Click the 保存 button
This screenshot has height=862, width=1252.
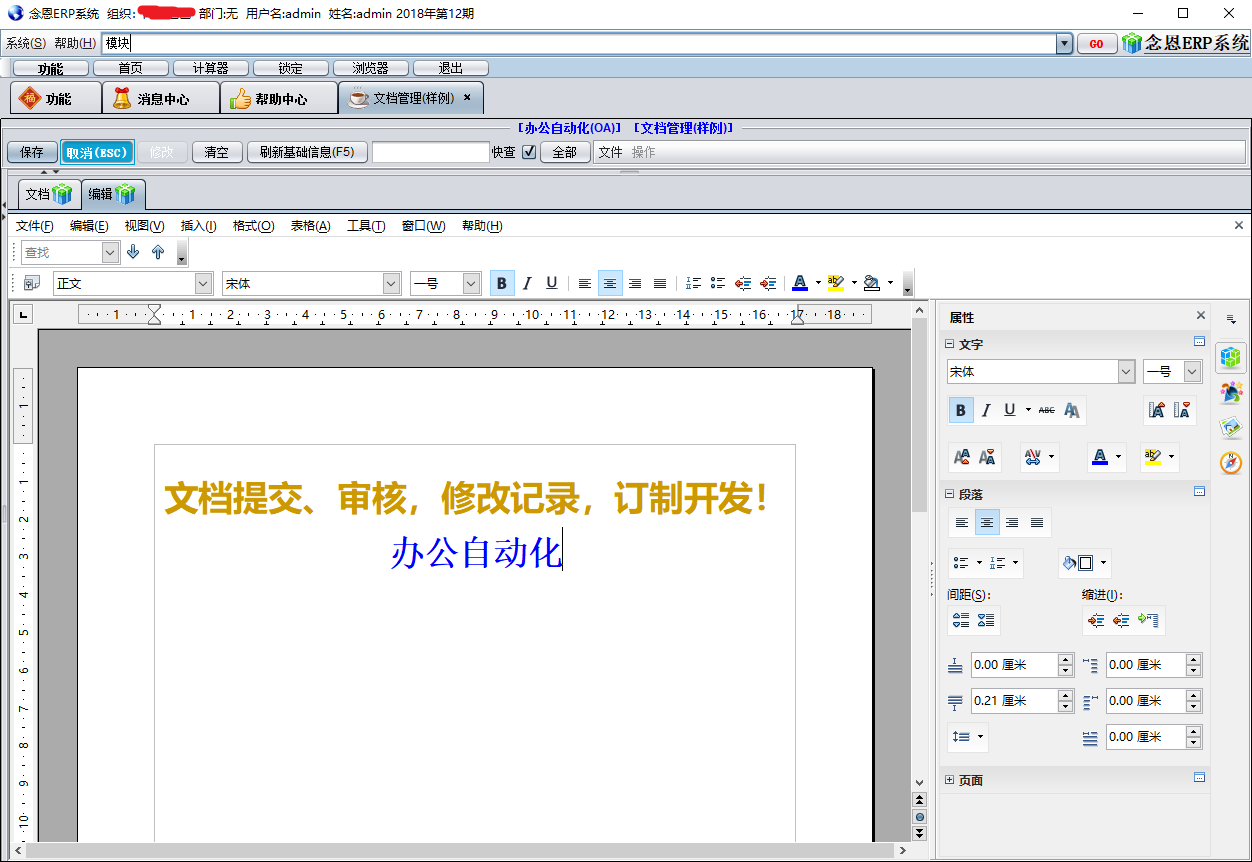32,152
